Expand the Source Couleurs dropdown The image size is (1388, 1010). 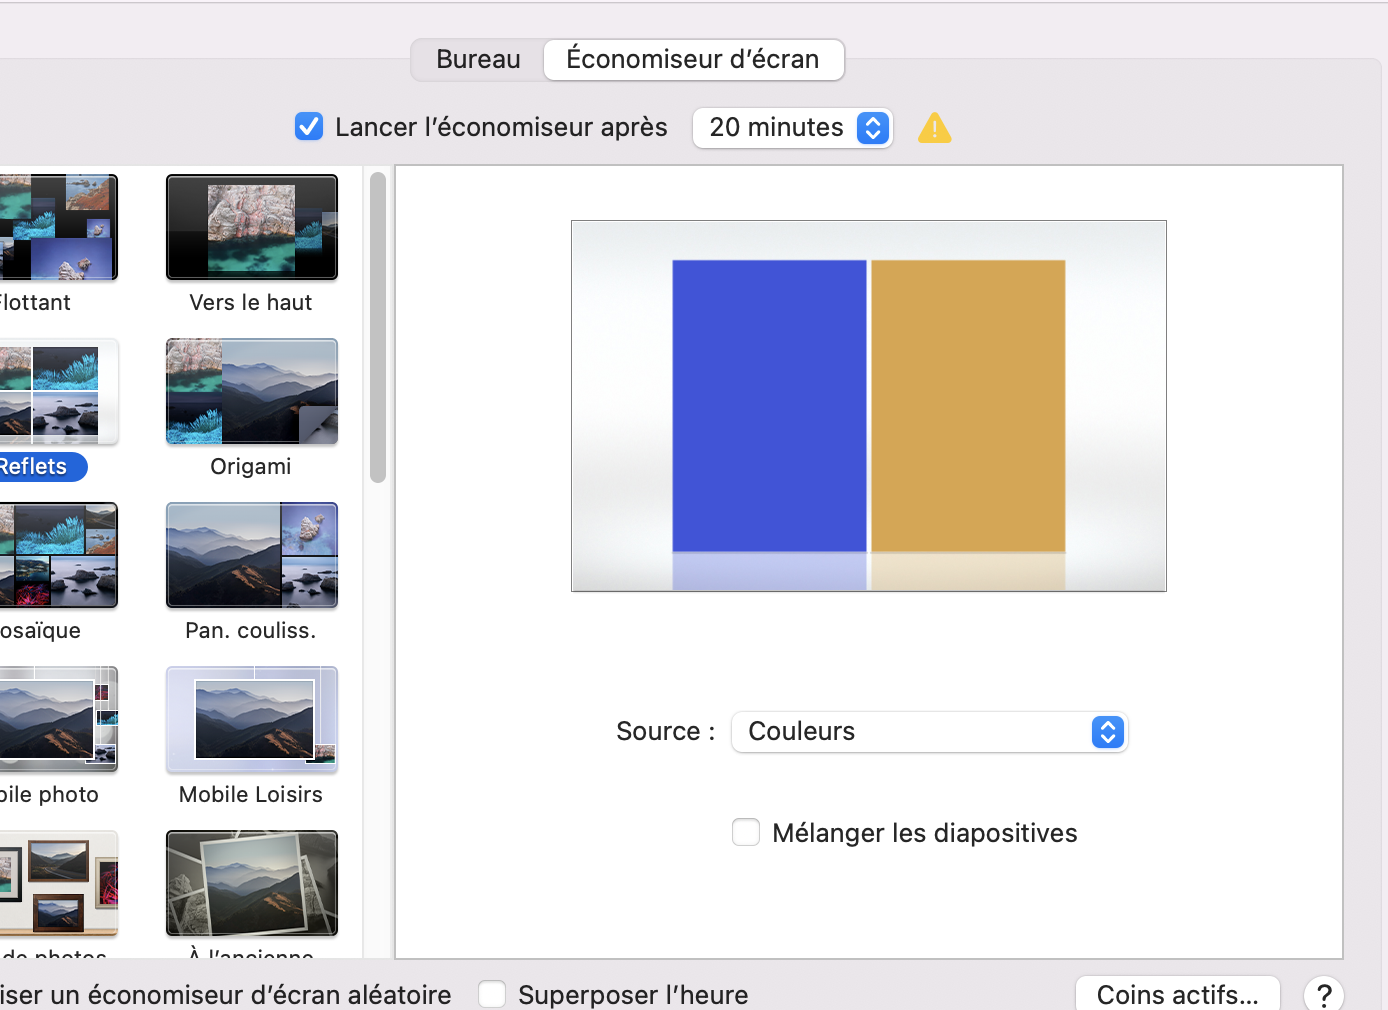click(929, 732)
